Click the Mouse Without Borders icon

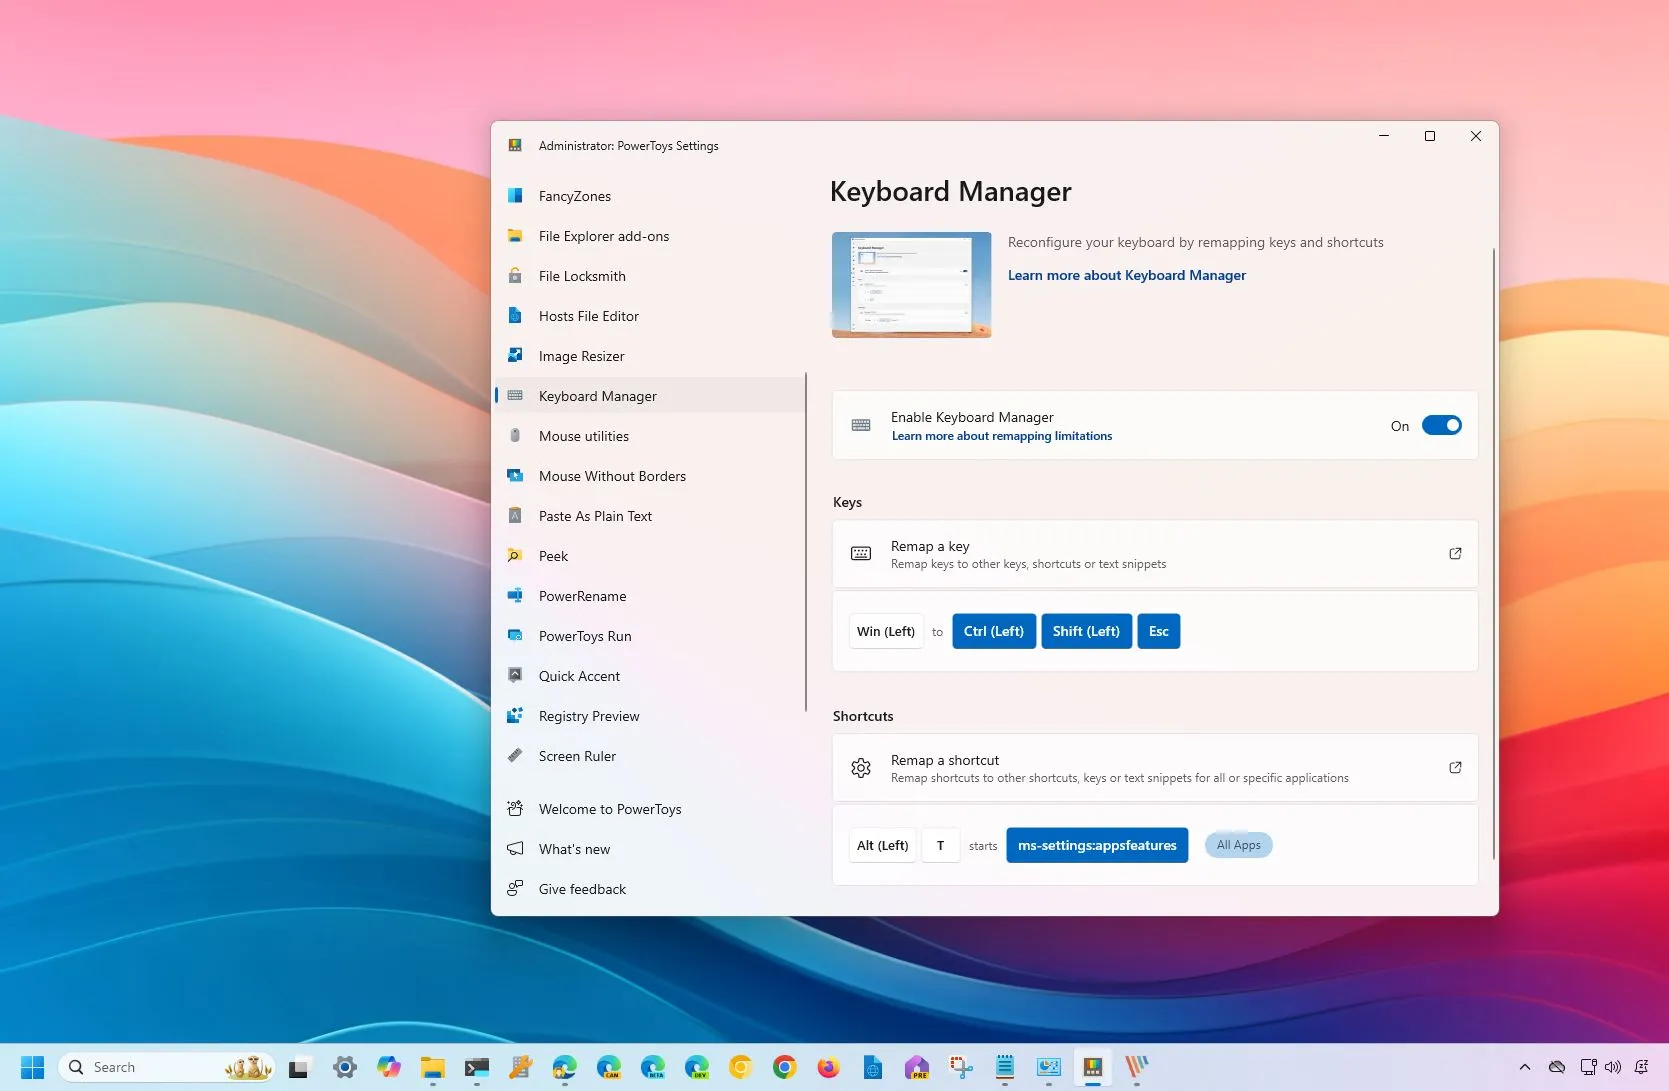pos(515,475)
